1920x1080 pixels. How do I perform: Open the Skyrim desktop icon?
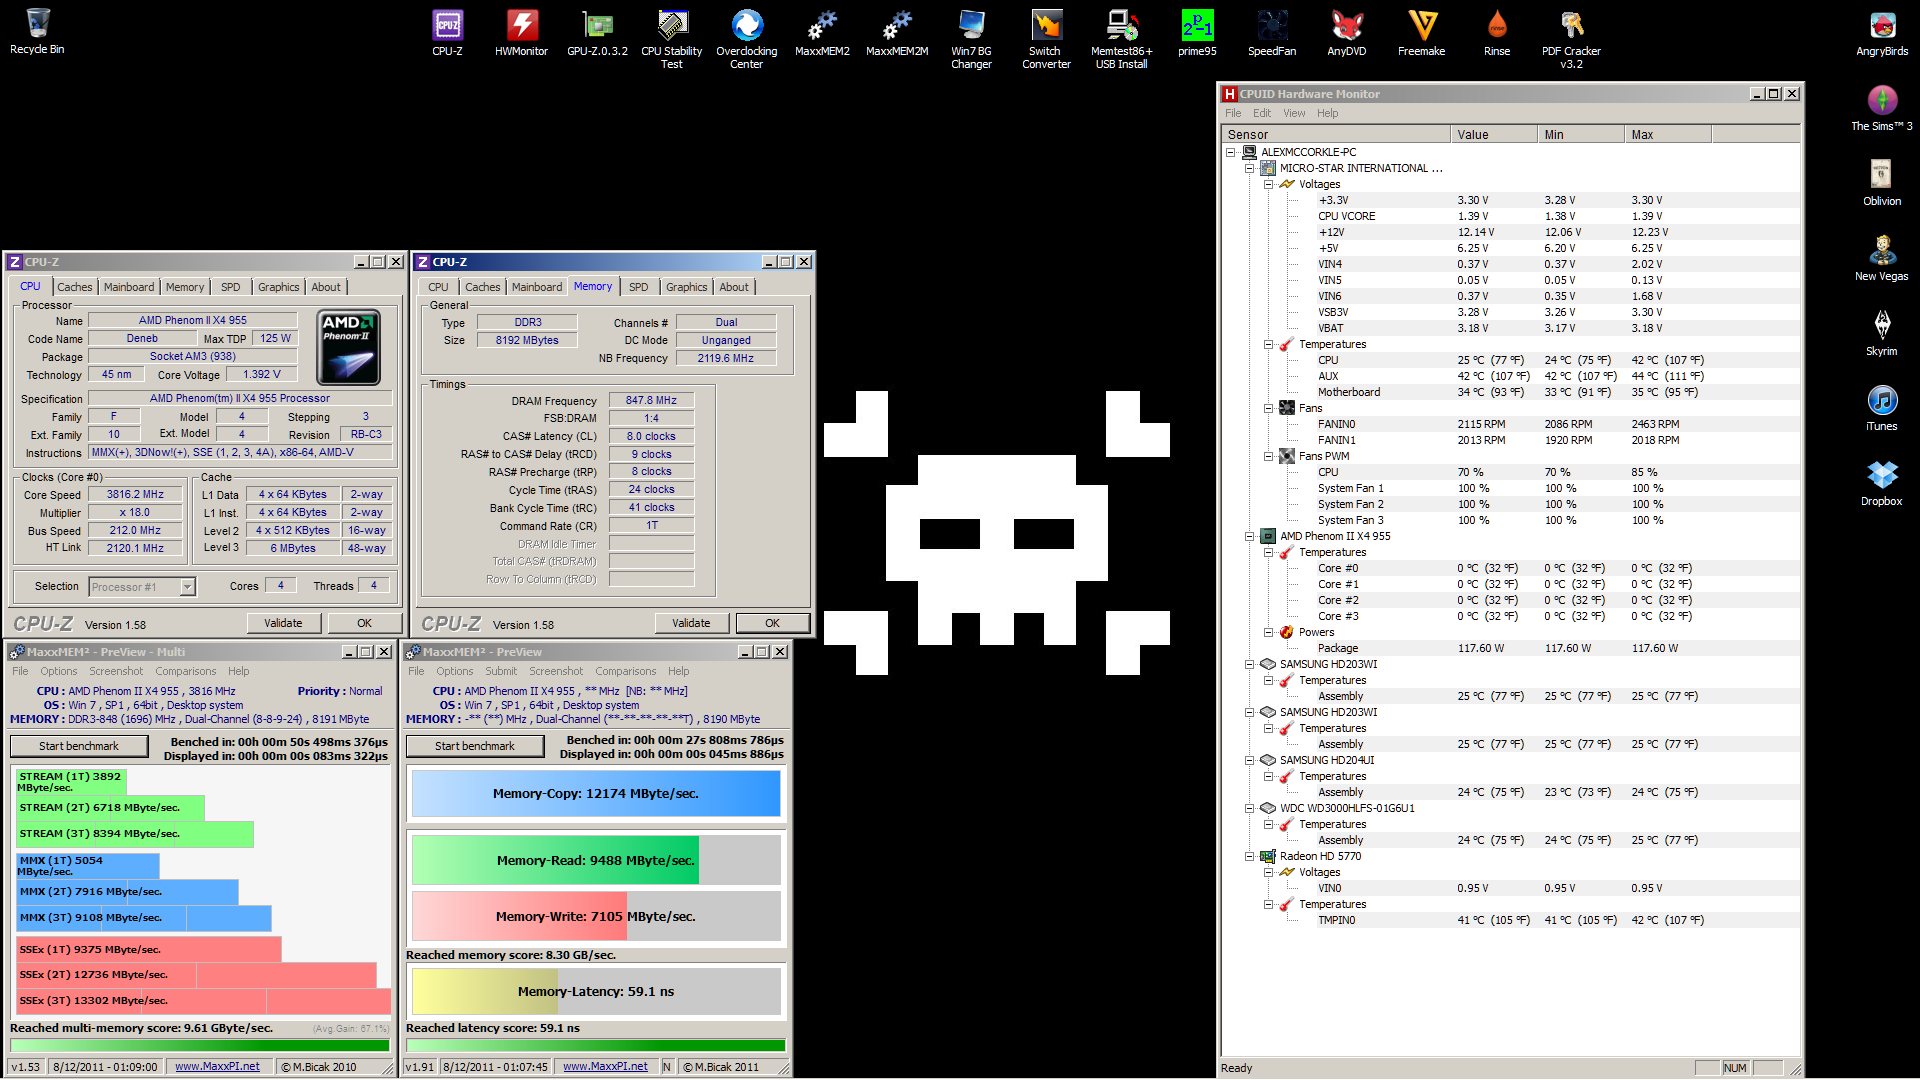[1882, 332]
